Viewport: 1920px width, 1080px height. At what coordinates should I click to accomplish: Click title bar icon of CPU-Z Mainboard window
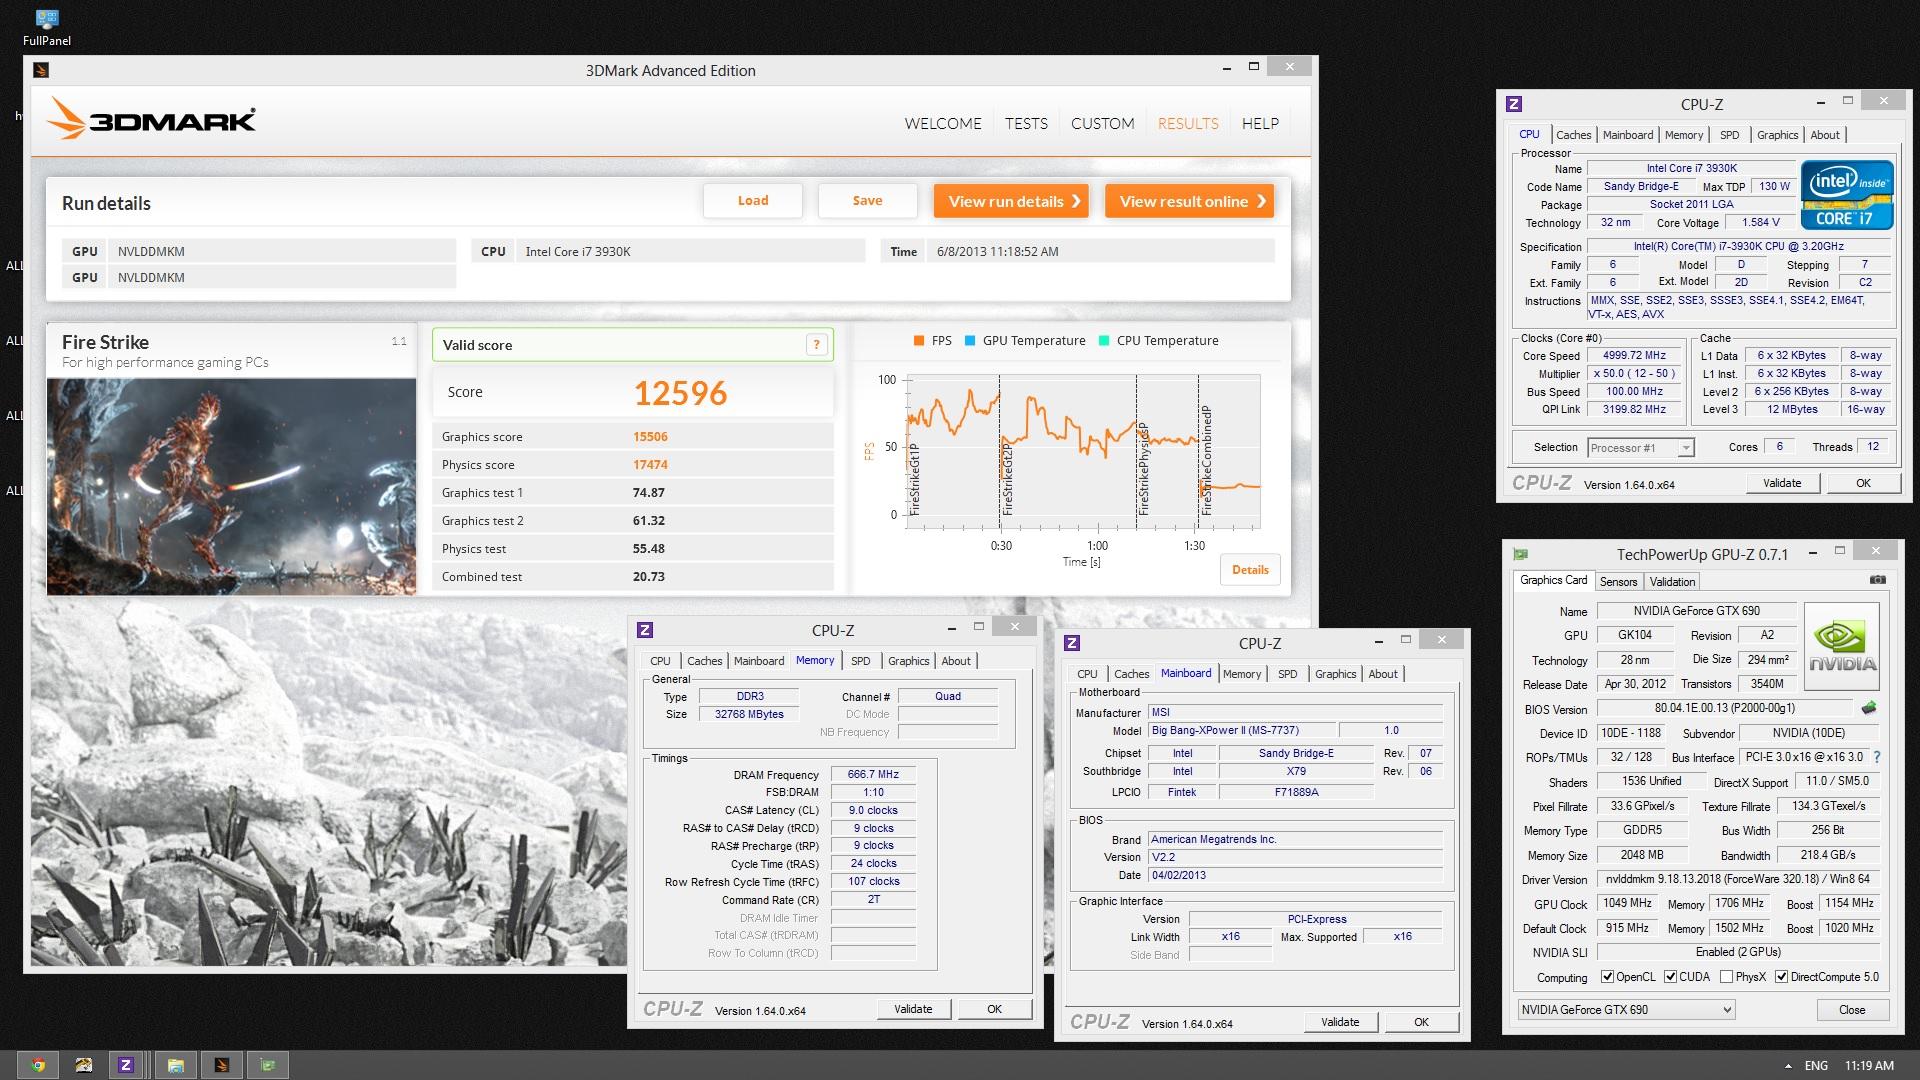click(x=1072, y=643)
